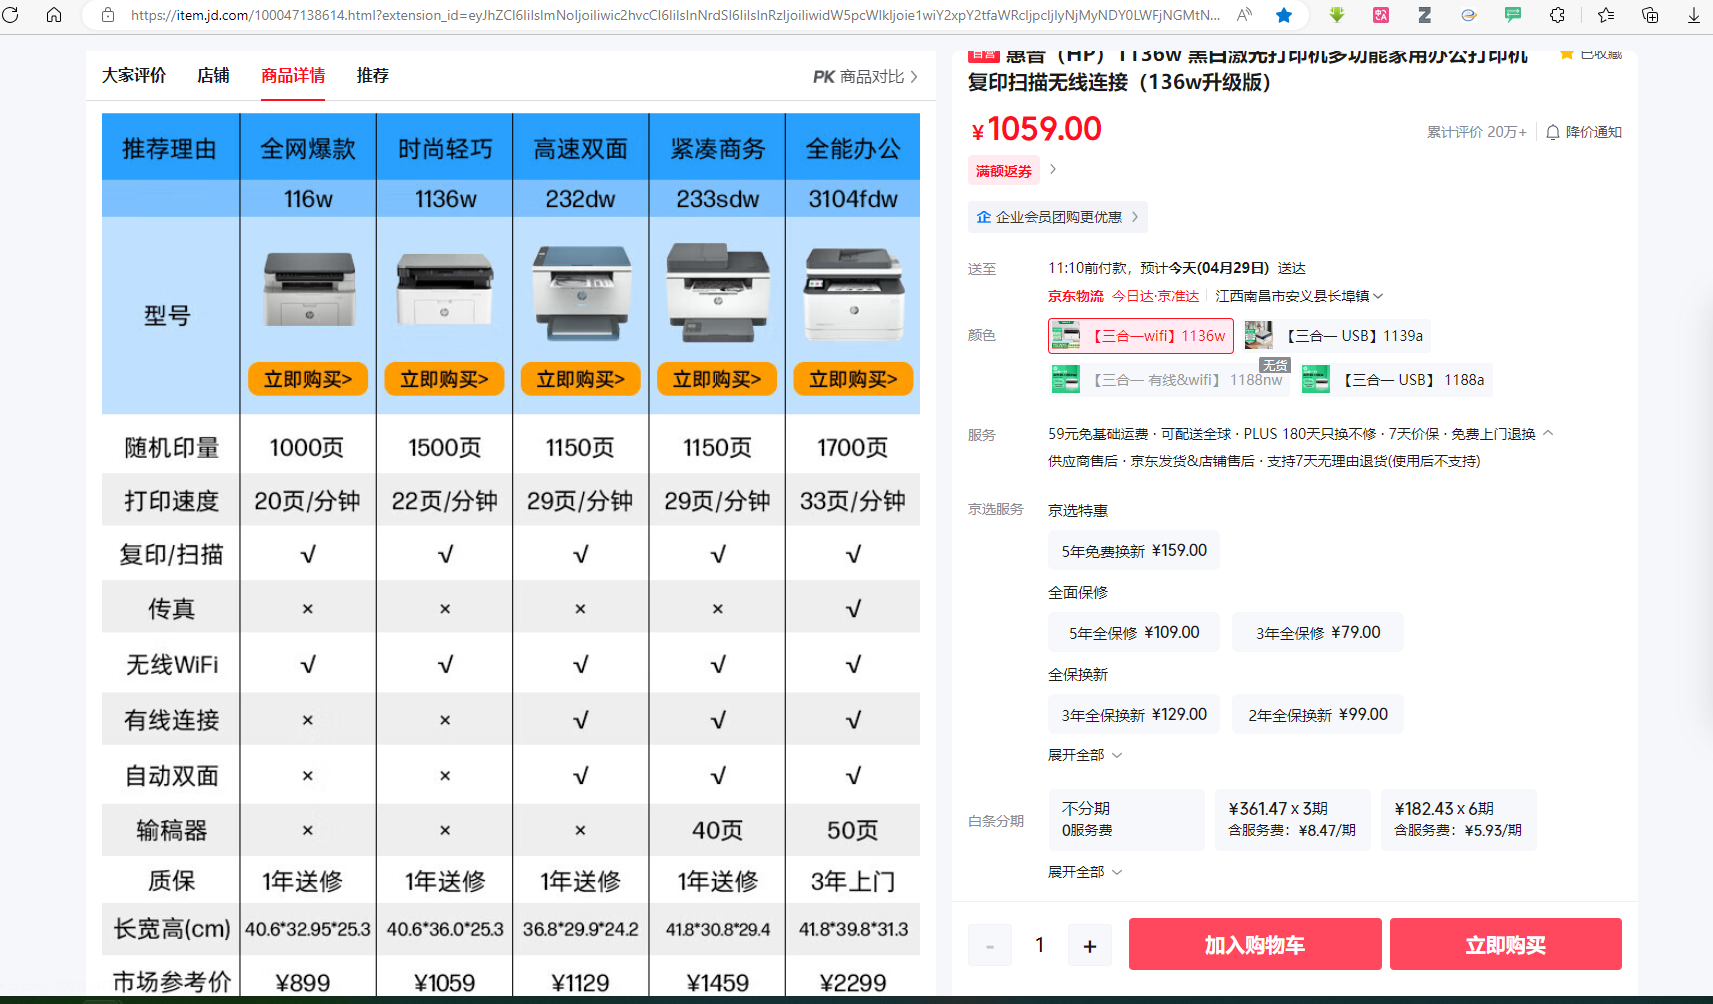Increase quantity with the plus button
The width and height of the screenshot is (1713, 1004).
pyautogui.click(x=1090, y=945)
